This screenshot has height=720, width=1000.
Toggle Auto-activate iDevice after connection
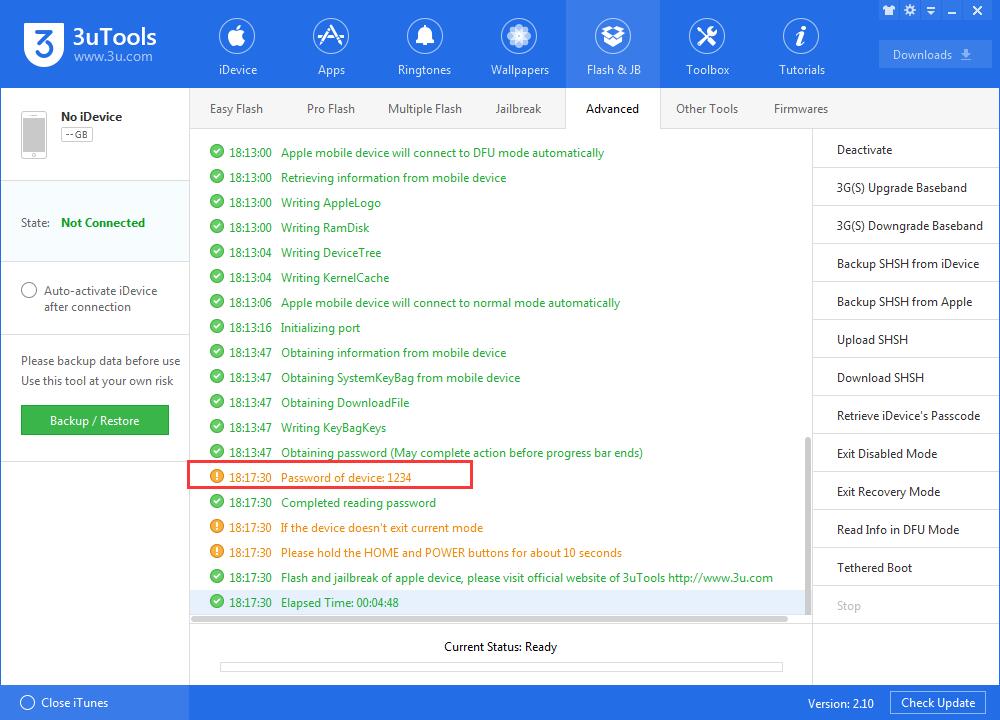(x=29, y=290)
